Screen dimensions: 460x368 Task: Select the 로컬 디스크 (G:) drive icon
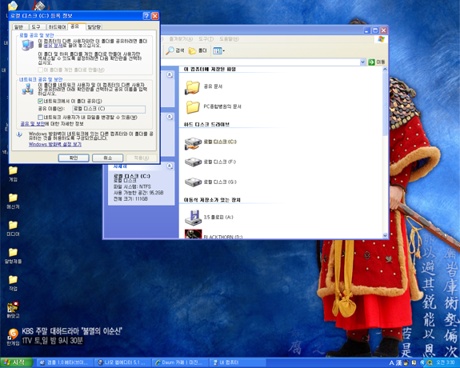(x=193, y=182)
